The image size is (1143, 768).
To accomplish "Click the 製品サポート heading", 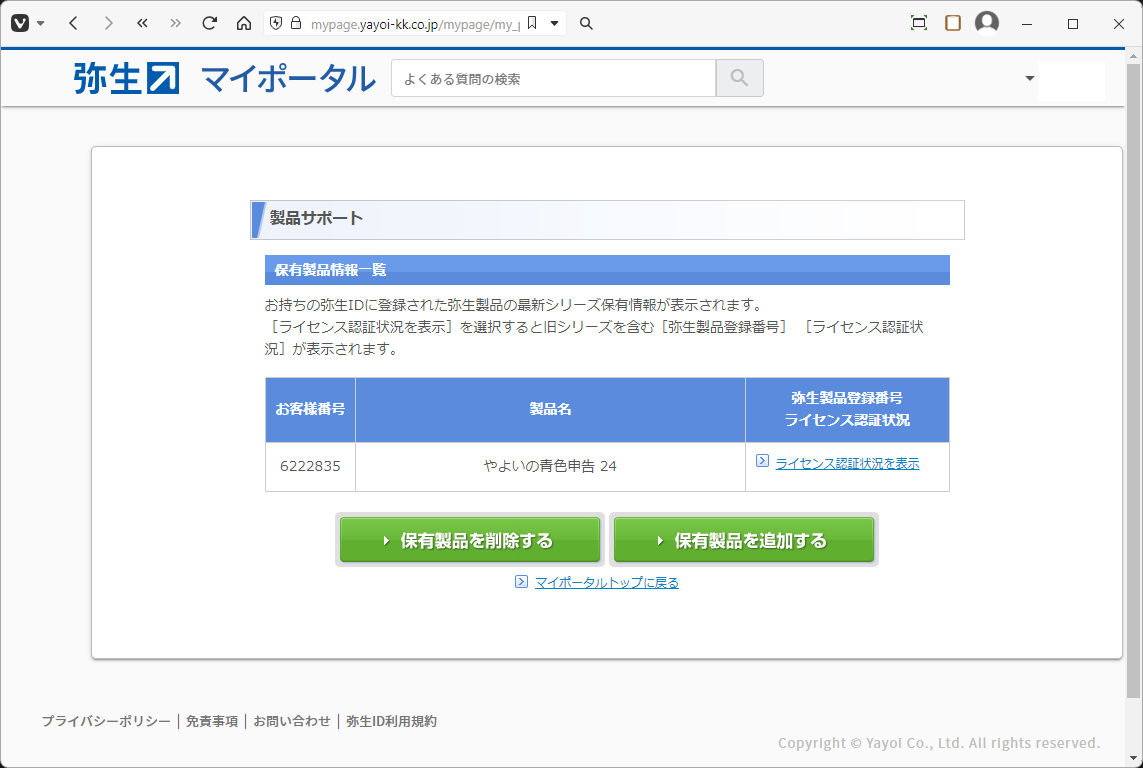I will coord(316,218).
